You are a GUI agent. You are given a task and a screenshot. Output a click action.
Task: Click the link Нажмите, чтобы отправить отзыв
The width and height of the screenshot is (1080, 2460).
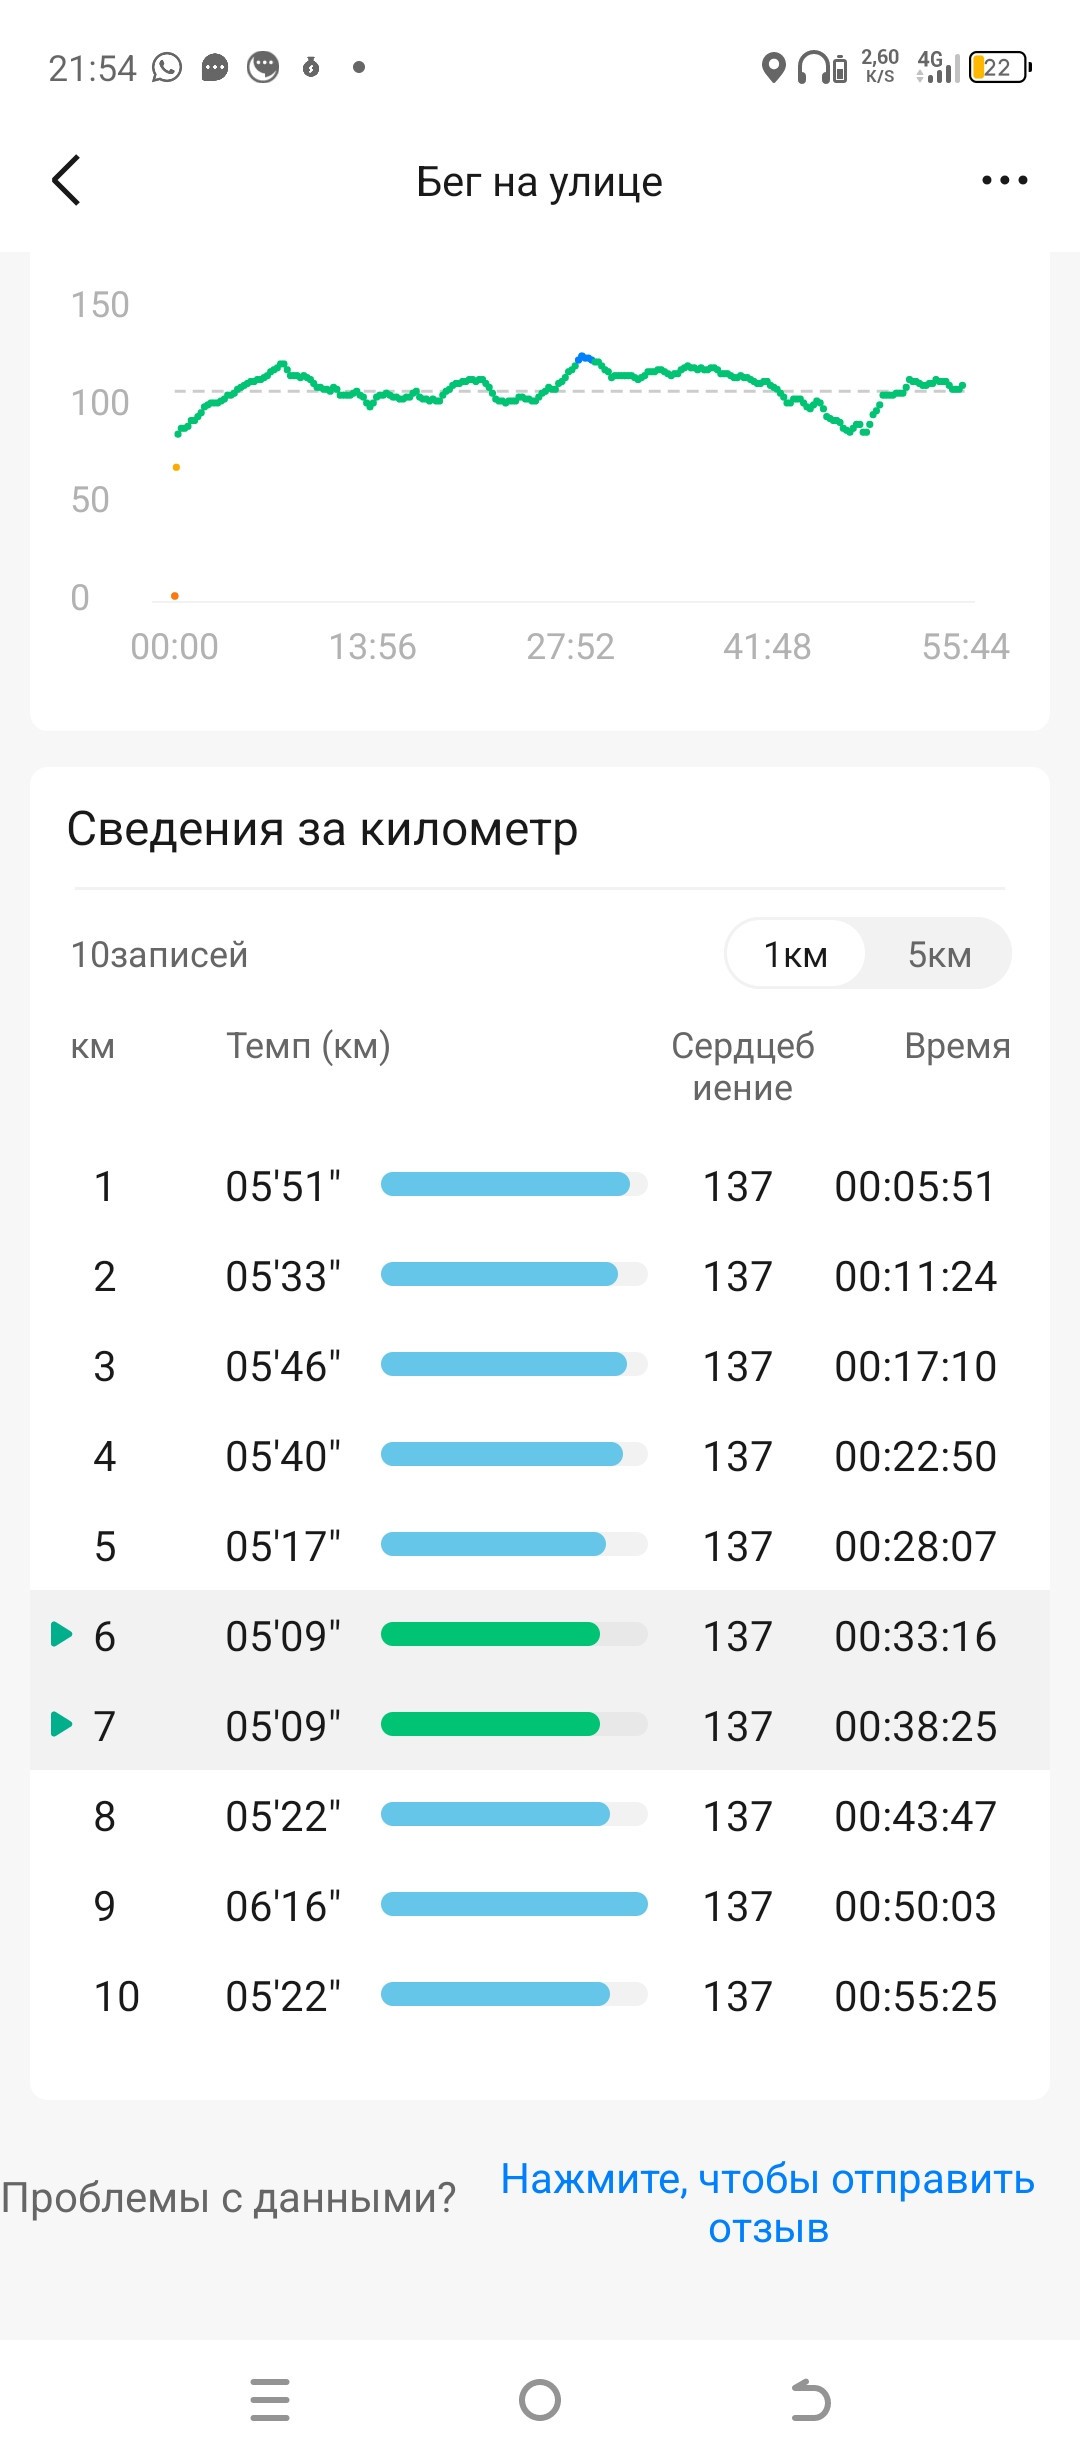click(x=768, y=2203)
